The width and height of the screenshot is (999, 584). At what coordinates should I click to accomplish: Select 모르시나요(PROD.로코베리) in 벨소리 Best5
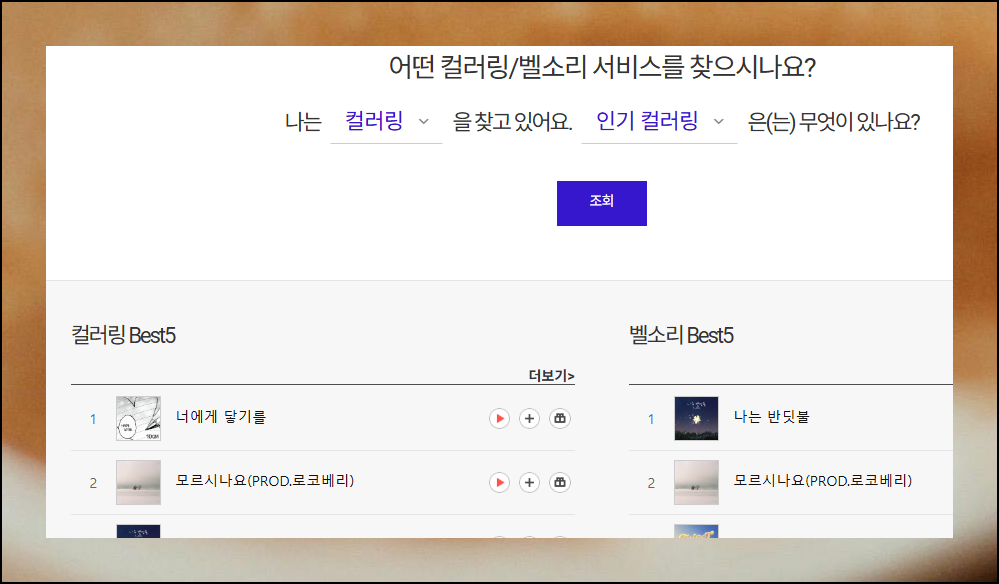(x=823, y=481)
